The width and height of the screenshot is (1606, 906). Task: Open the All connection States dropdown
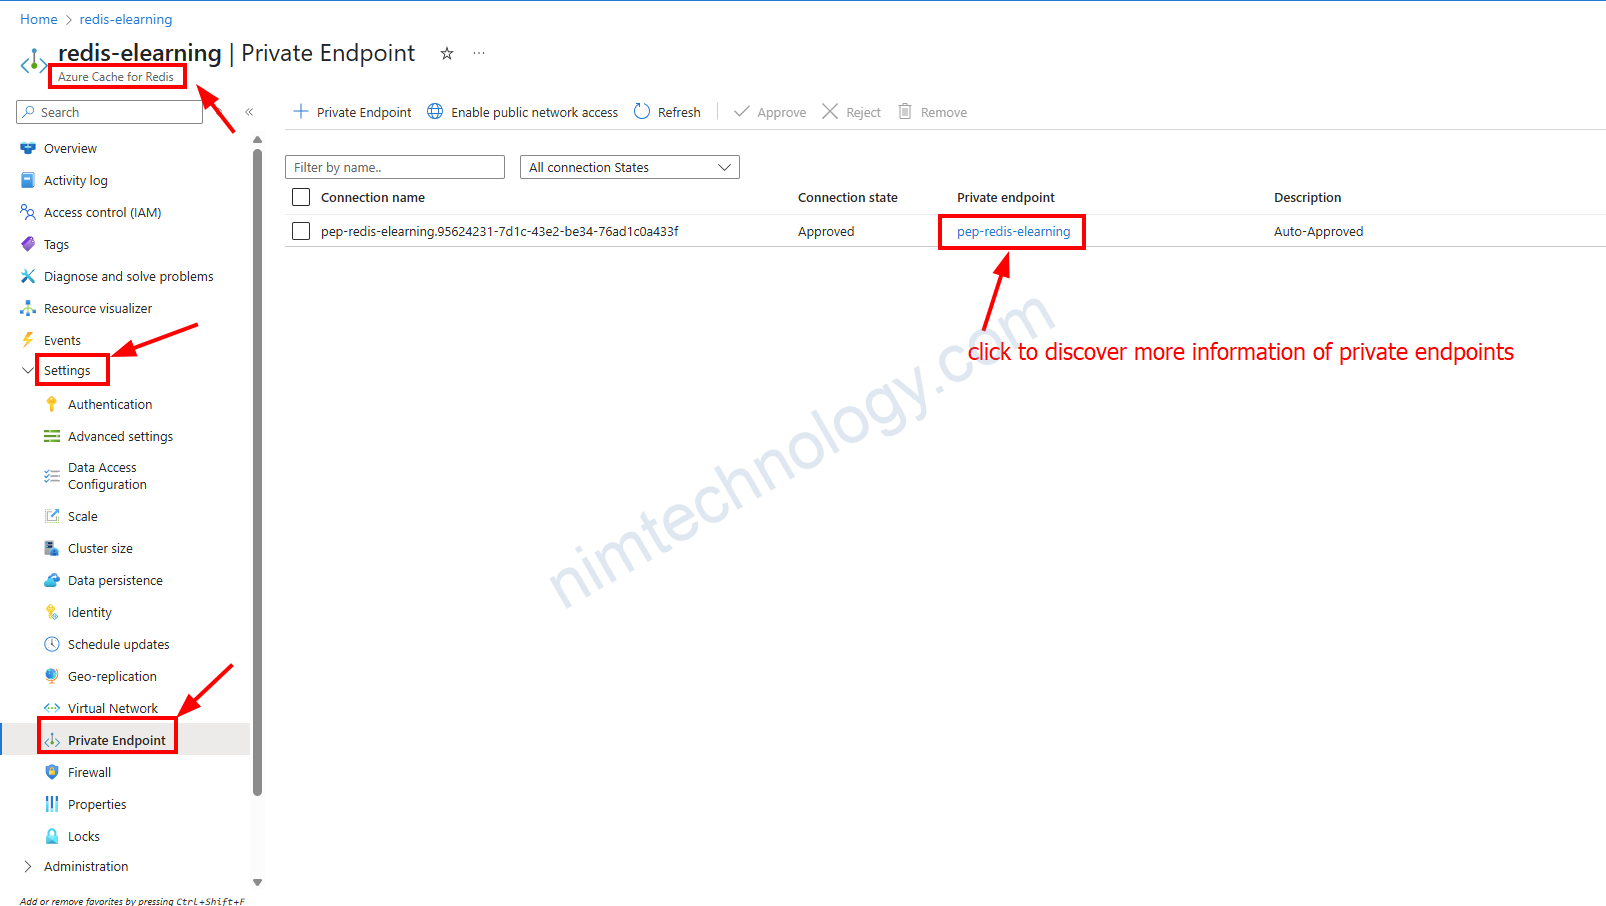[x=629, y=167]
